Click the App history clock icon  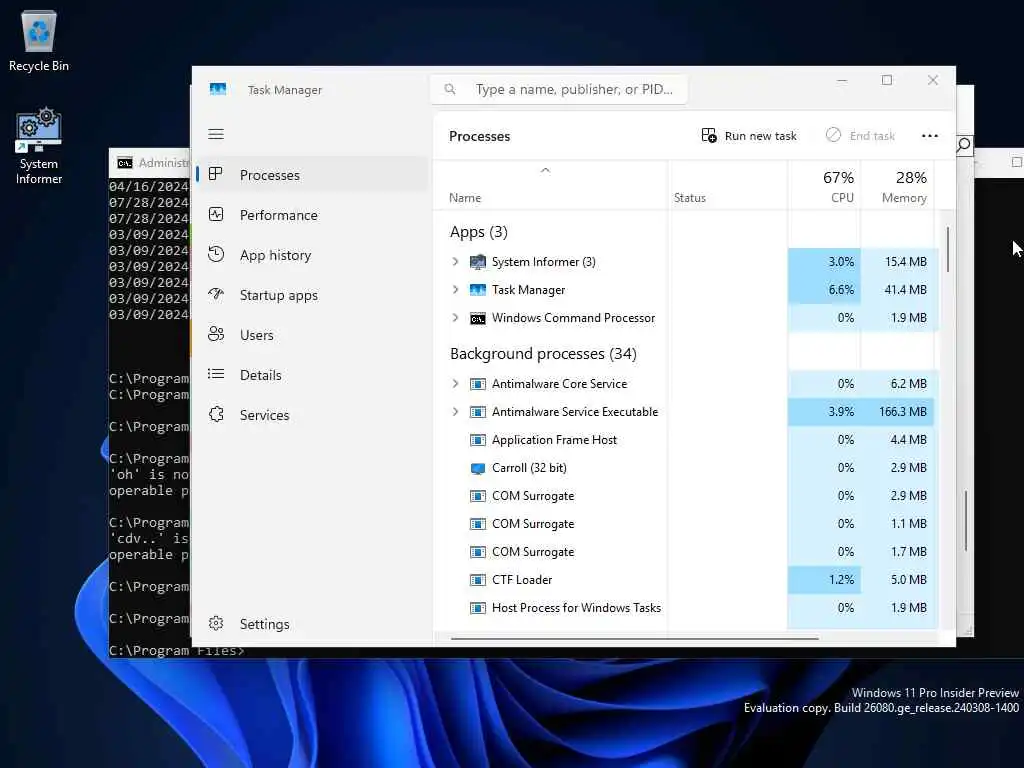pyautogui.click(x=216, y=254)
